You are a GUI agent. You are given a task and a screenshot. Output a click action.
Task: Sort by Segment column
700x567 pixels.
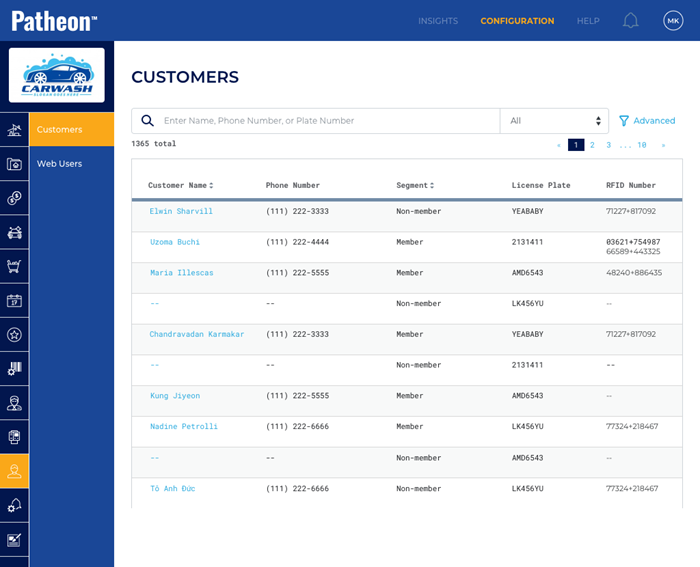pyautogui.click(x=415, y=185)
